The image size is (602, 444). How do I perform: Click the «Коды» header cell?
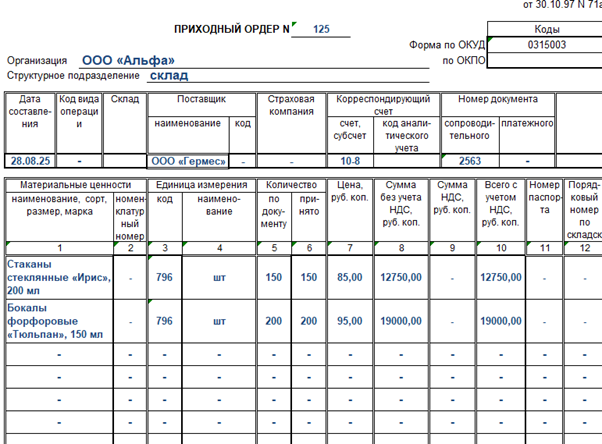pyautogui.click(x=546, y=30)
